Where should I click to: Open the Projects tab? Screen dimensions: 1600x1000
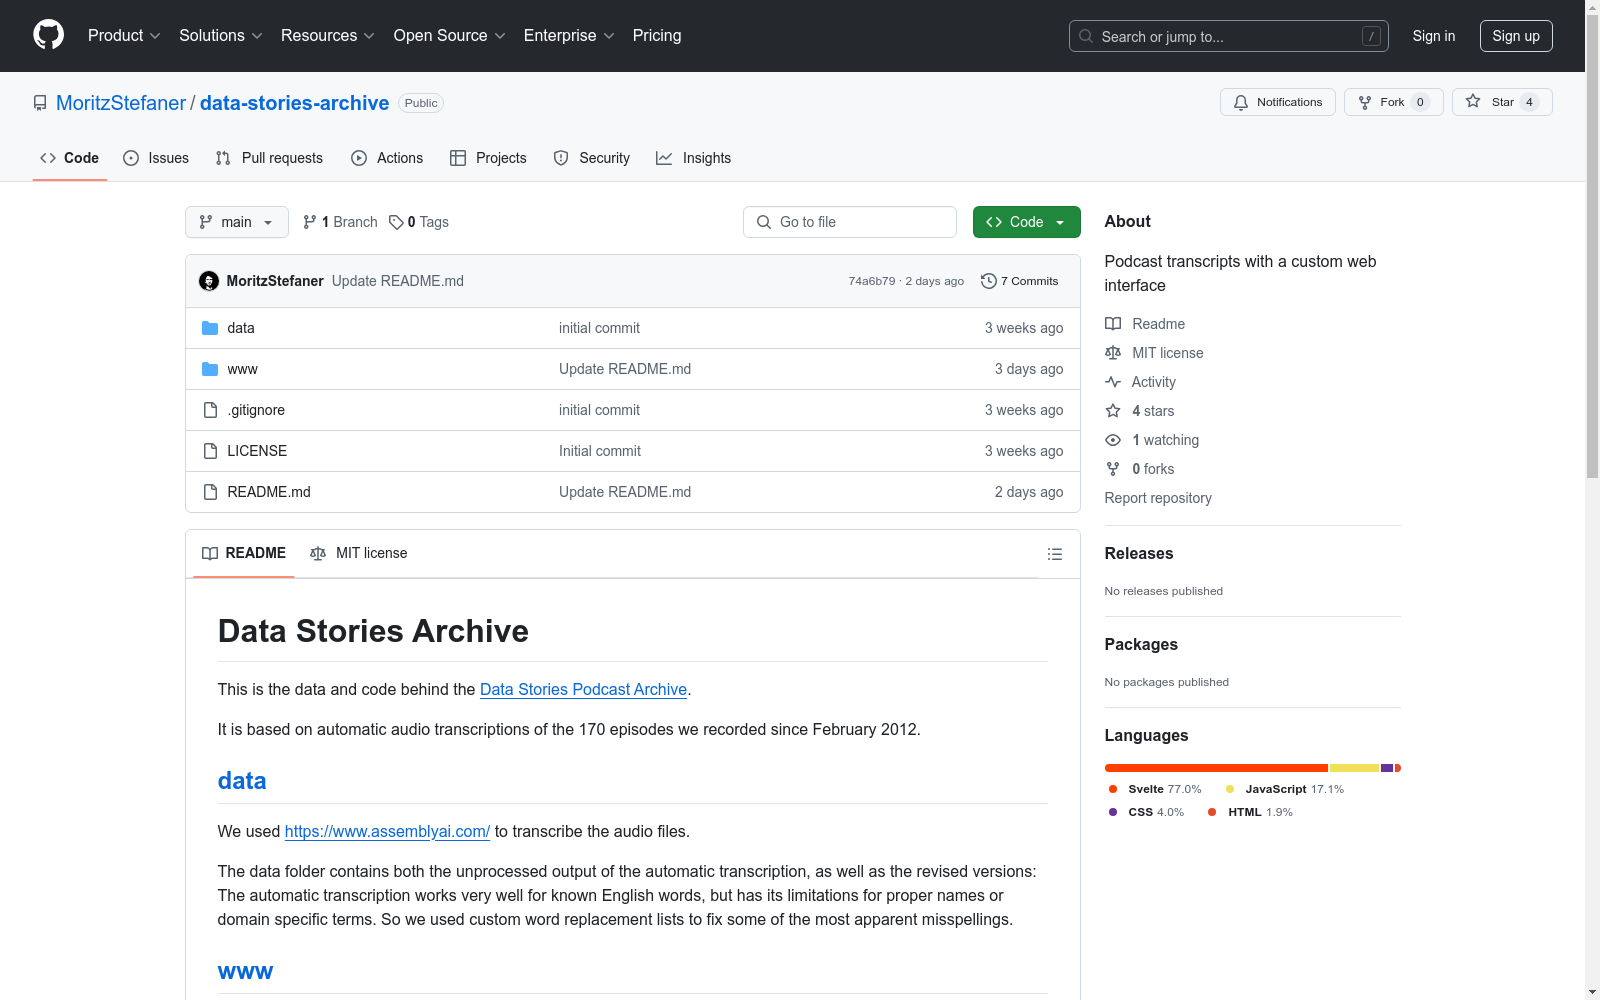tap(488, 158)
